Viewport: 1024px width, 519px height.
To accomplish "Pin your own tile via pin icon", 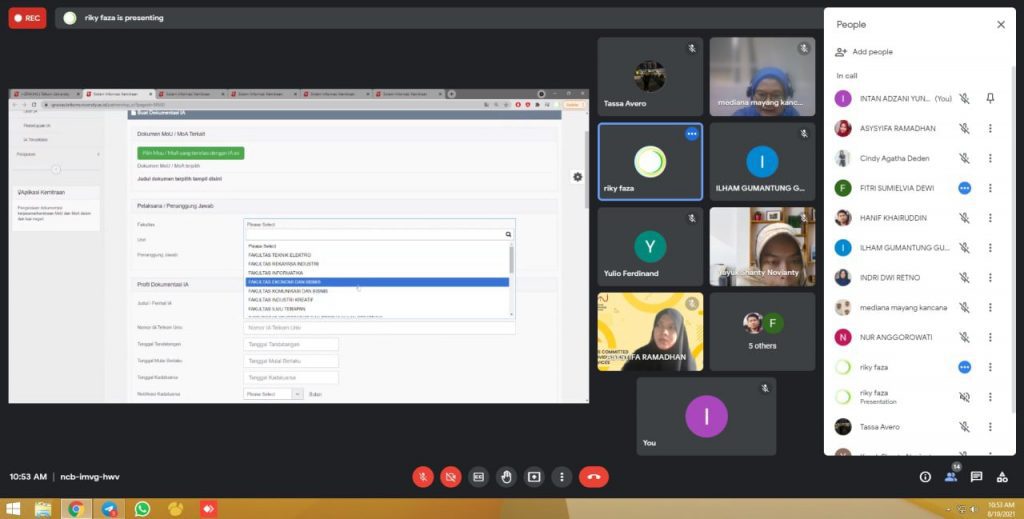I will click(x=990, y=98).
